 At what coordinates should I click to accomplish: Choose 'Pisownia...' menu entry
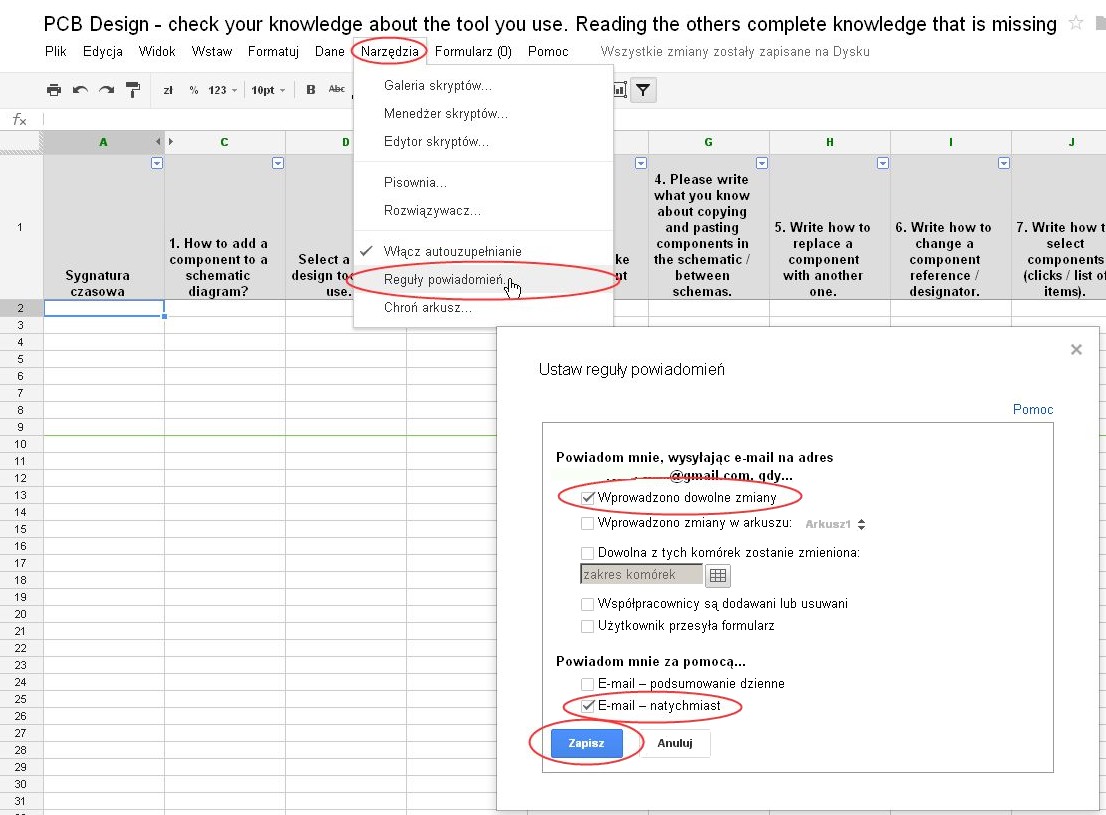[x=483, y=183]
